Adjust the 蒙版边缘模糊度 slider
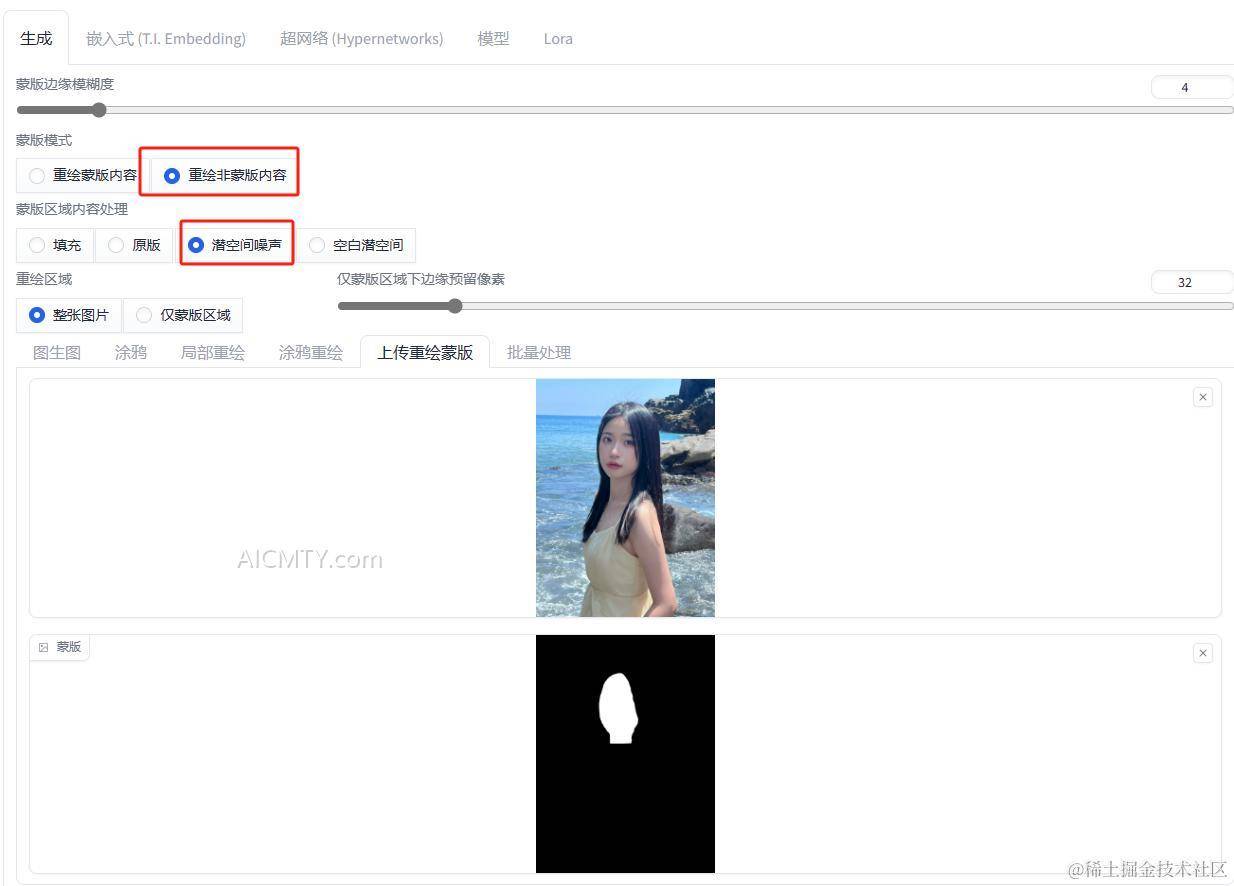 tap(99, 110)
